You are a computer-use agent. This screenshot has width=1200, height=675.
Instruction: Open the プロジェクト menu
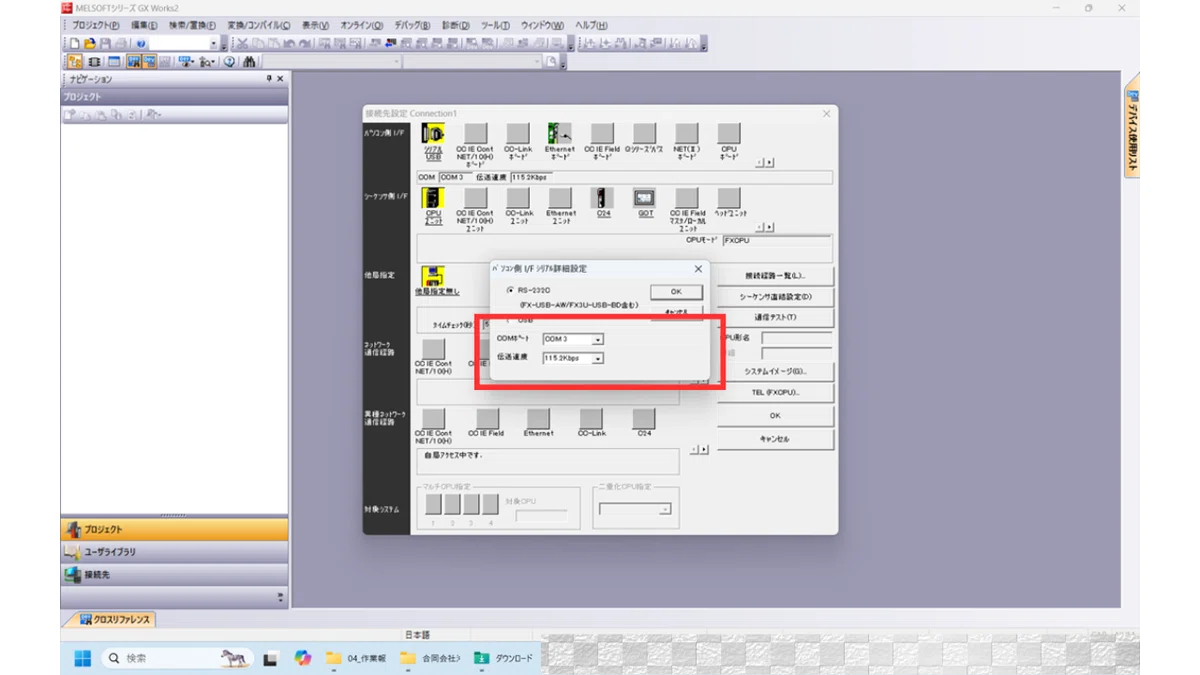tap(96, 25)
